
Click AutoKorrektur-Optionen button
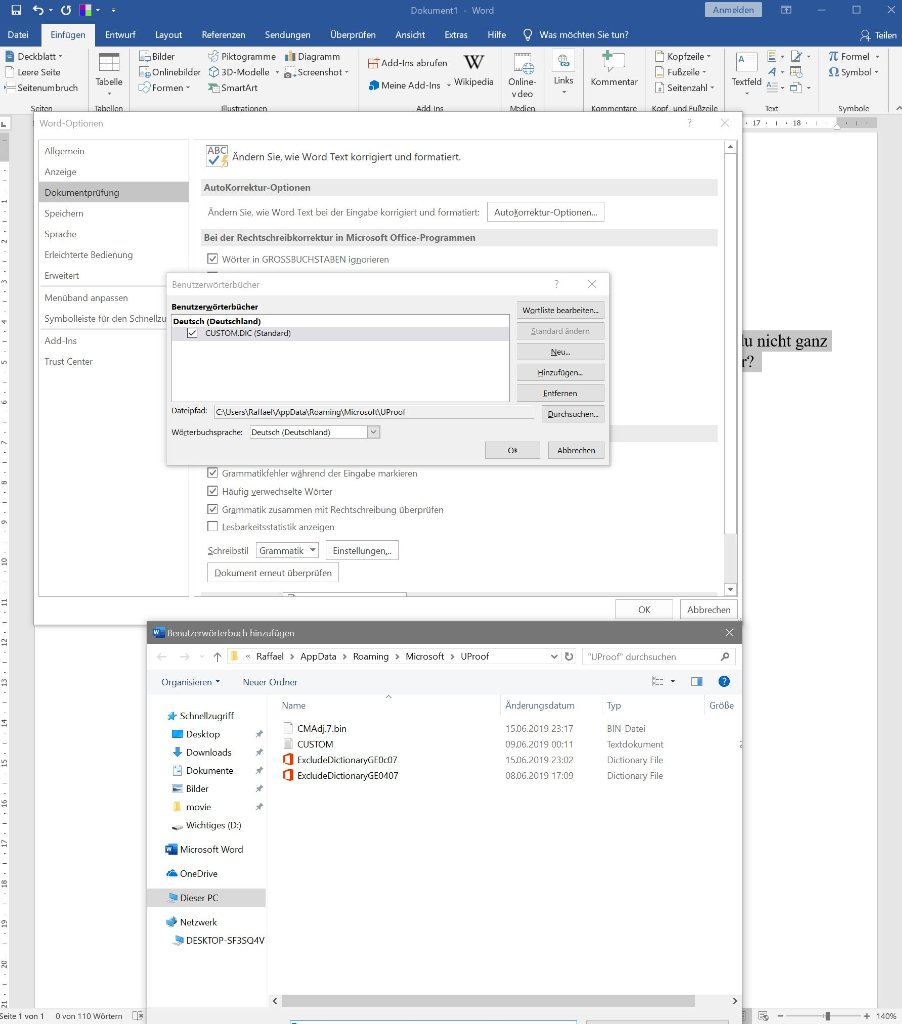coord(545,212)
